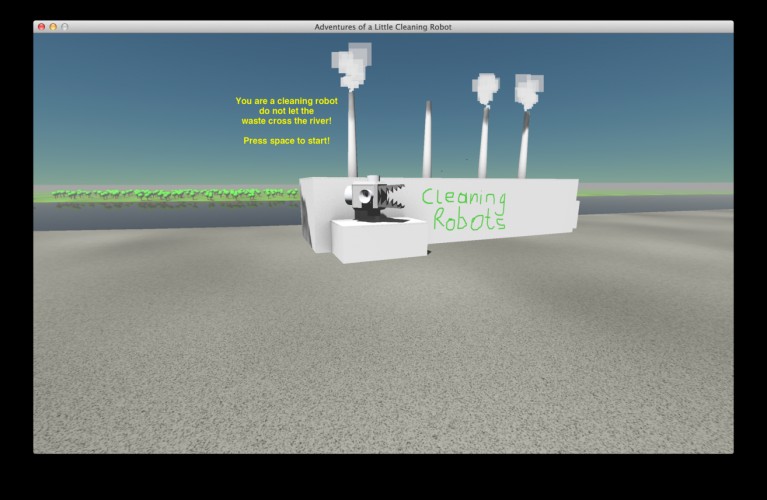Click the gray zoom window button
Viewport: 767px width, 500px height.
(x=65, y=27)
